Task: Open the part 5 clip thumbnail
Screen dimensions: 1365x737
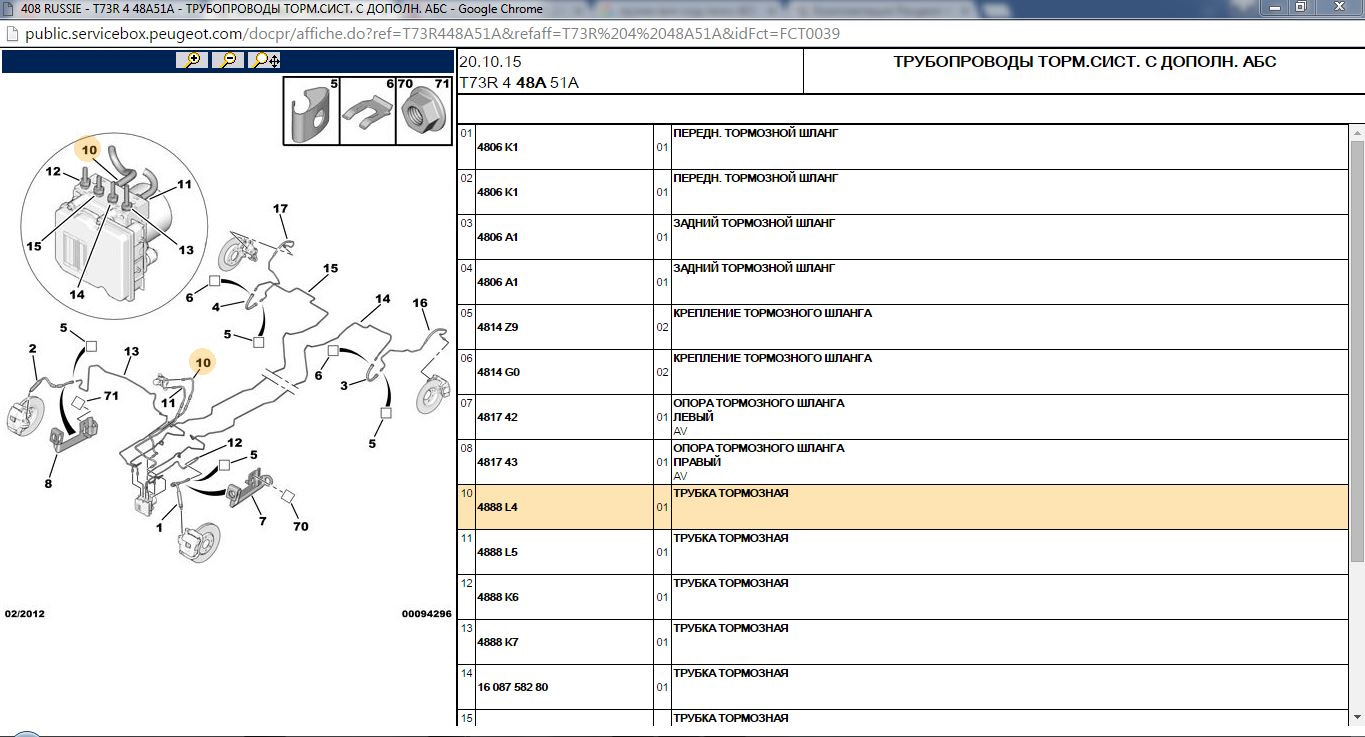Action: (x=311, y=111)
